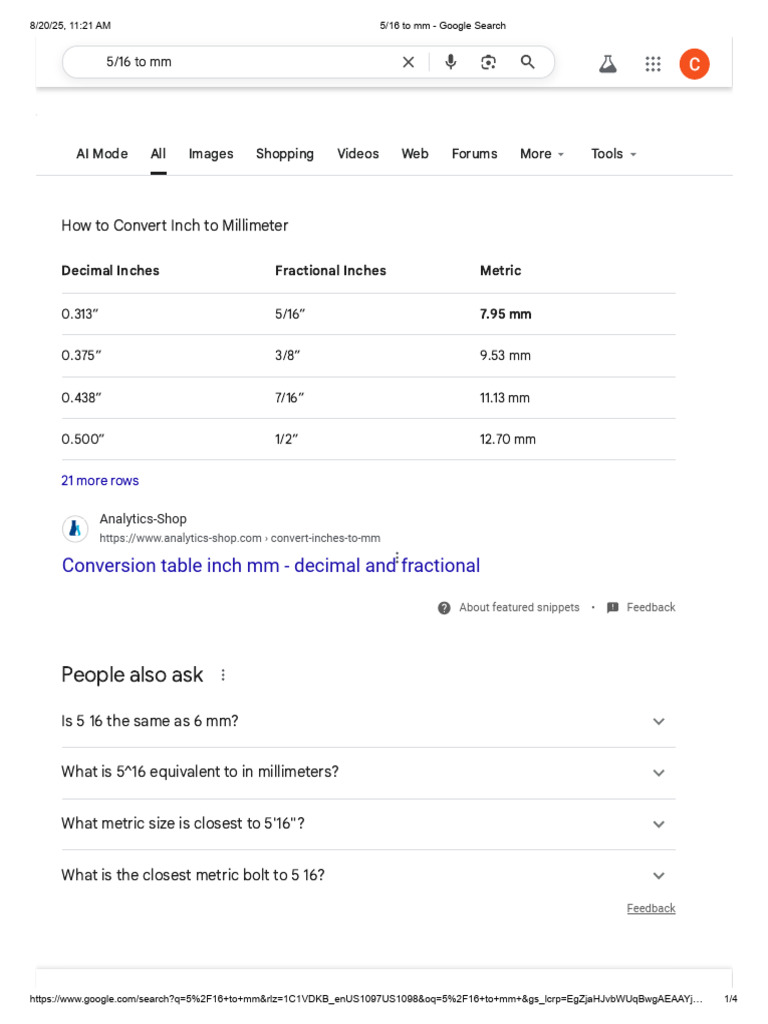
Task: Open People also ask options menu
Action: point(223,675)
